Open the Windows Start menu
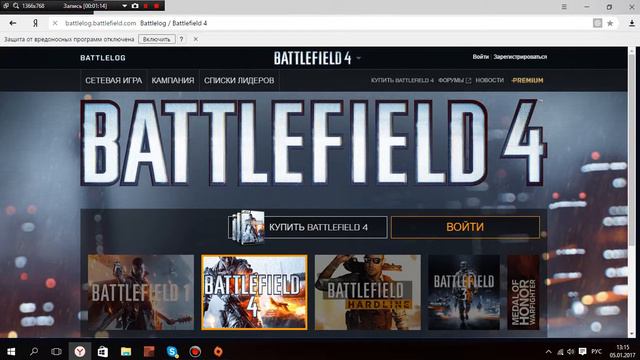 coord(11,351)
